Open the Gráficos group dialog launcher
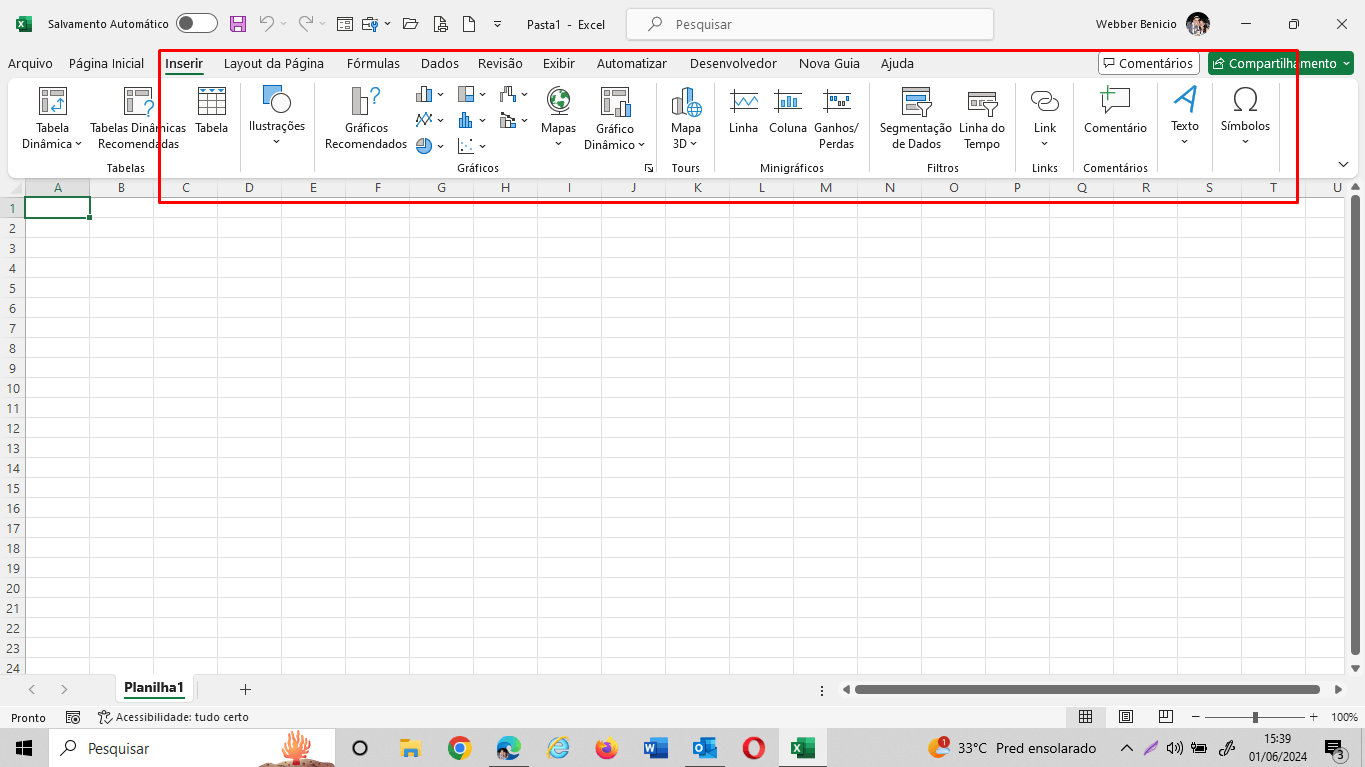The width and height of the screenshot is (1365, 767). click(x=649, y=168)
